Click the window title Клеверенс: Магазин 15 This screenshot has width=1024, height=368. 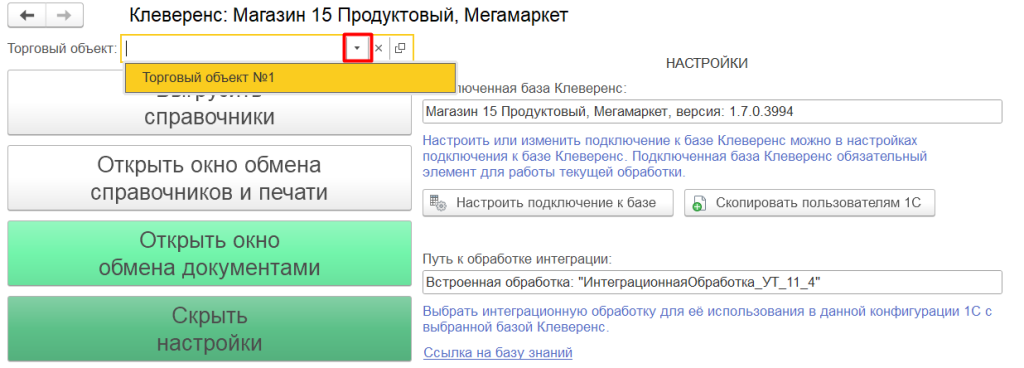point(349,16)
